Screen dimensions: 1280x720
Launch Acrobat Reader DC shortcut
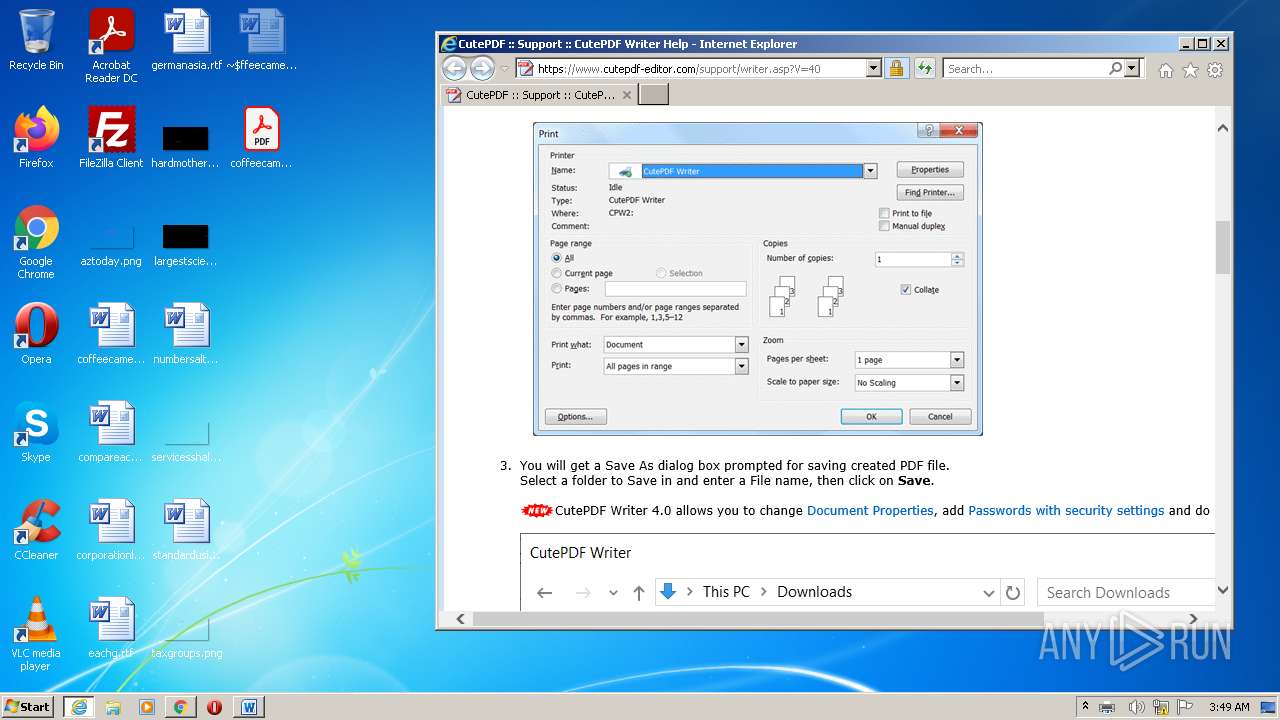point(111,46)
